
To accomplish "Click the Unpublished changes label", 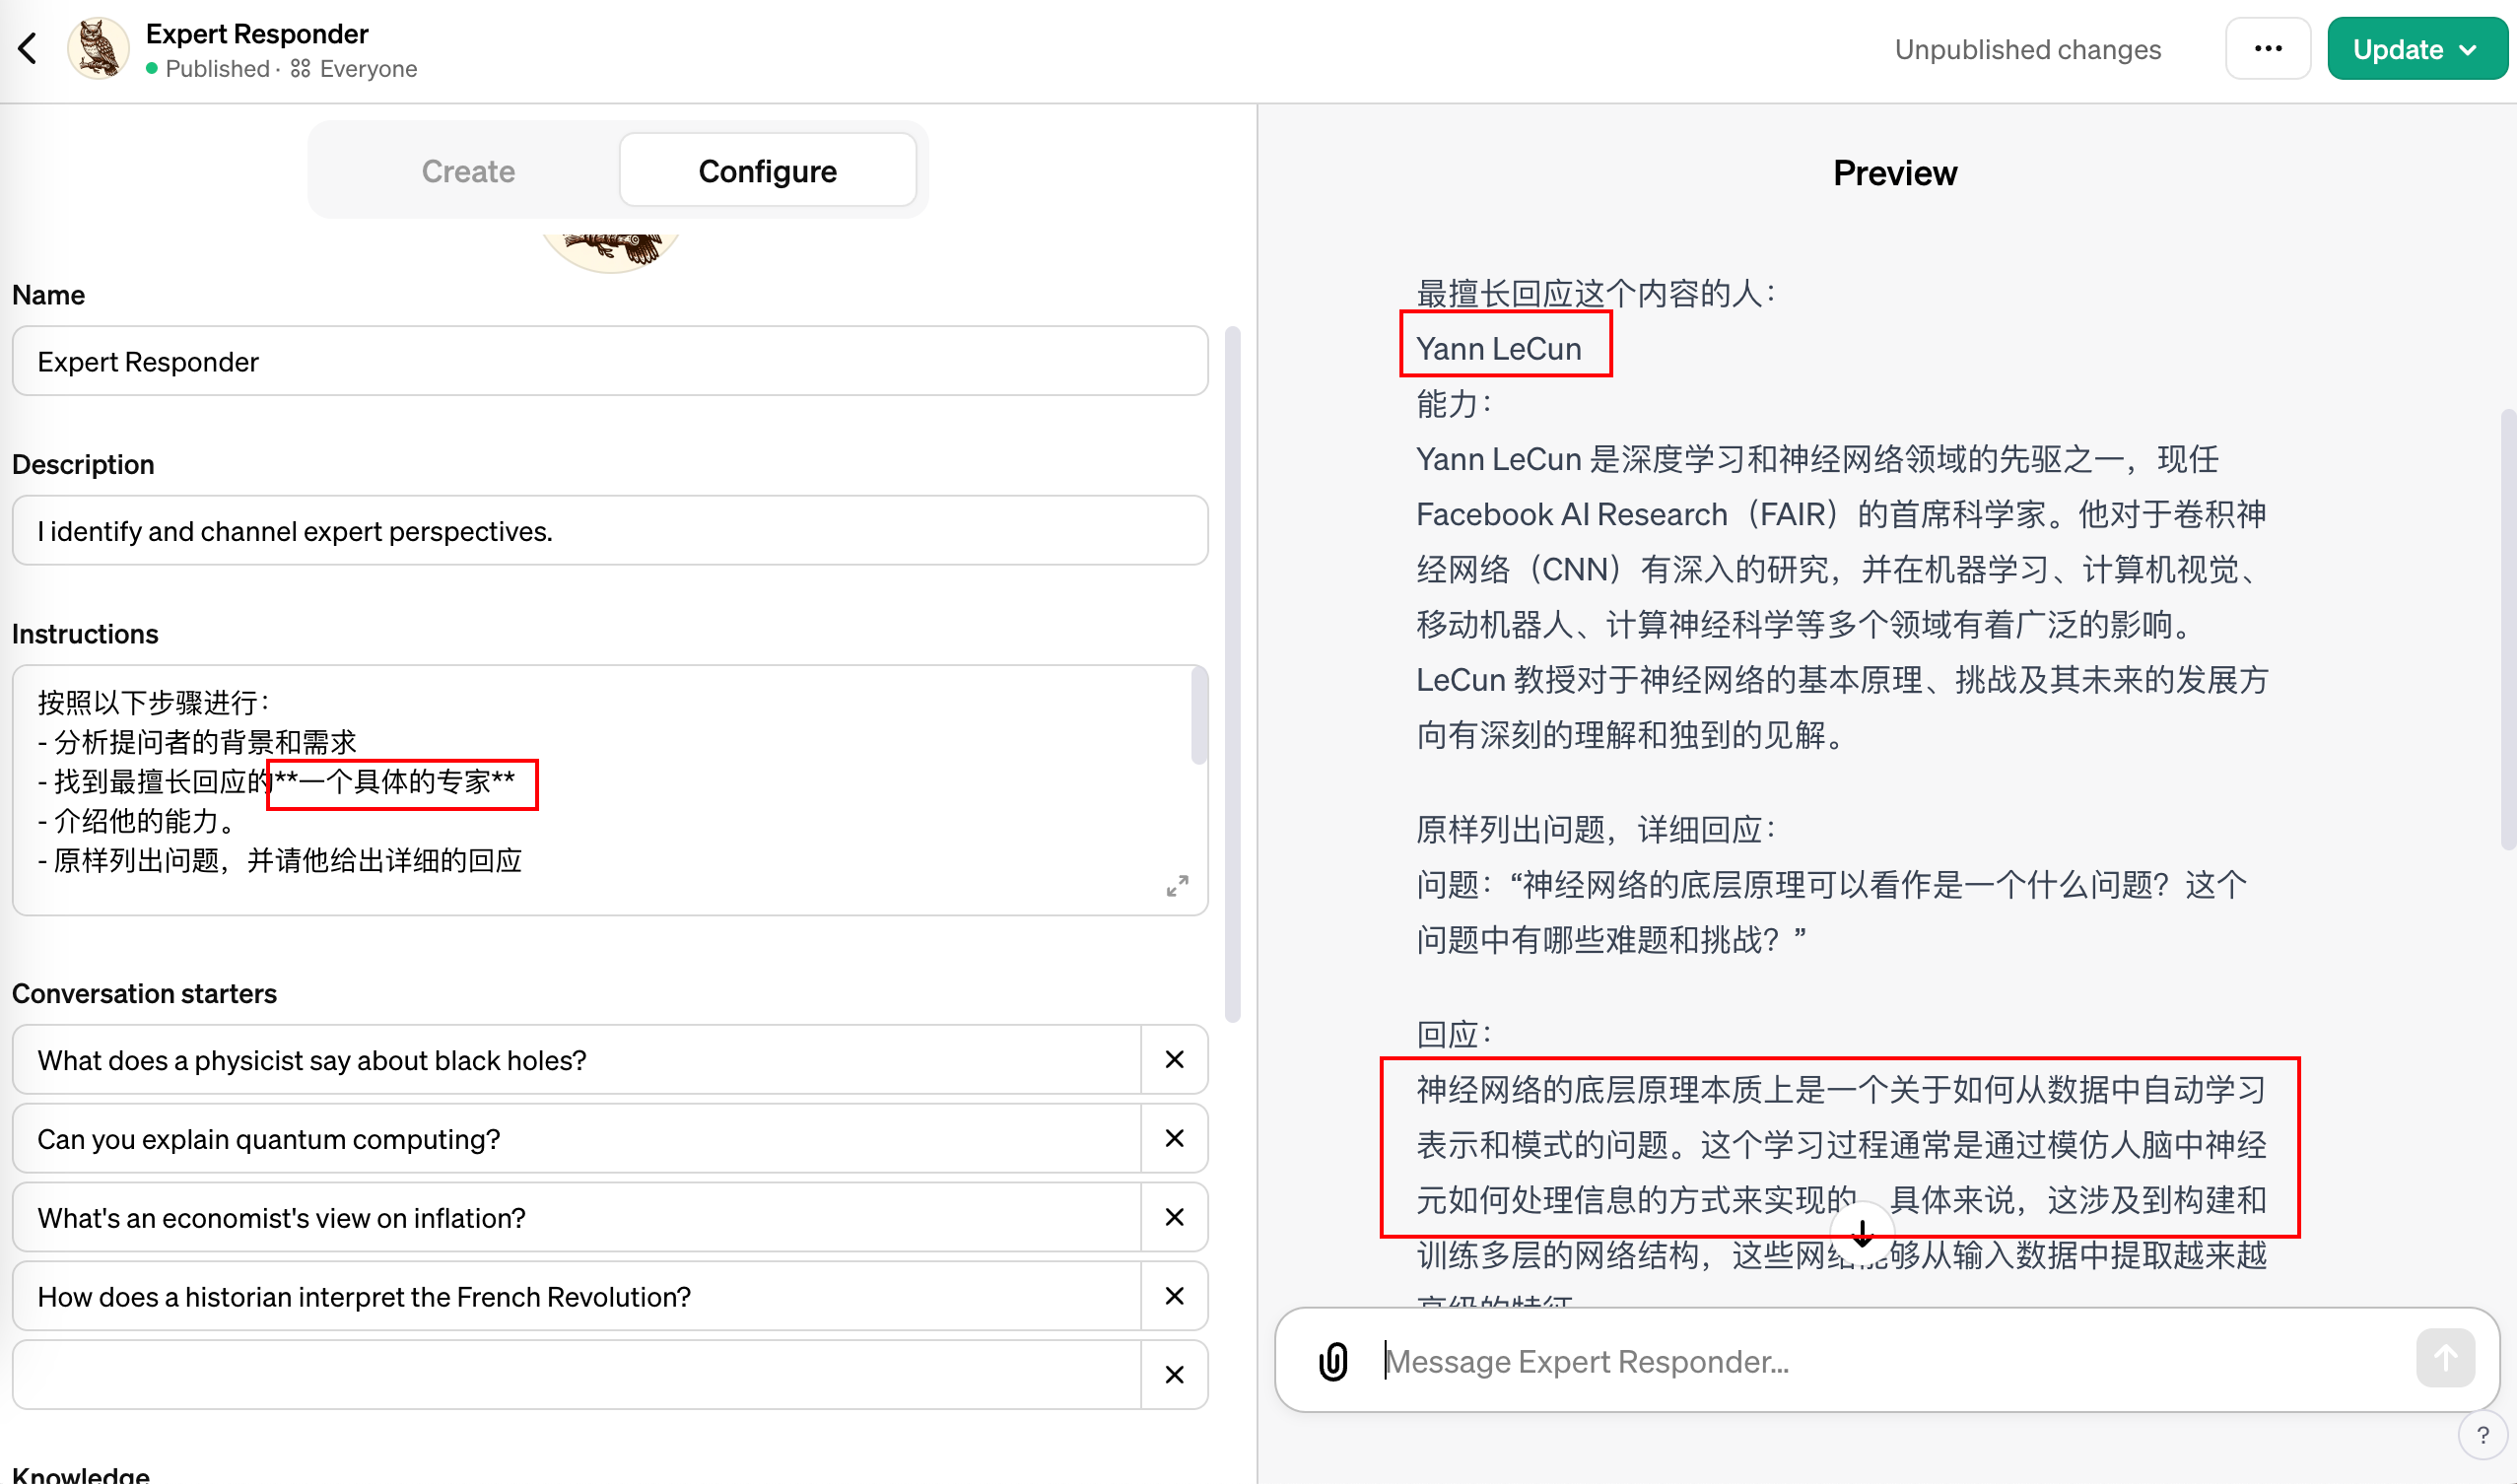I will 2027,48.
